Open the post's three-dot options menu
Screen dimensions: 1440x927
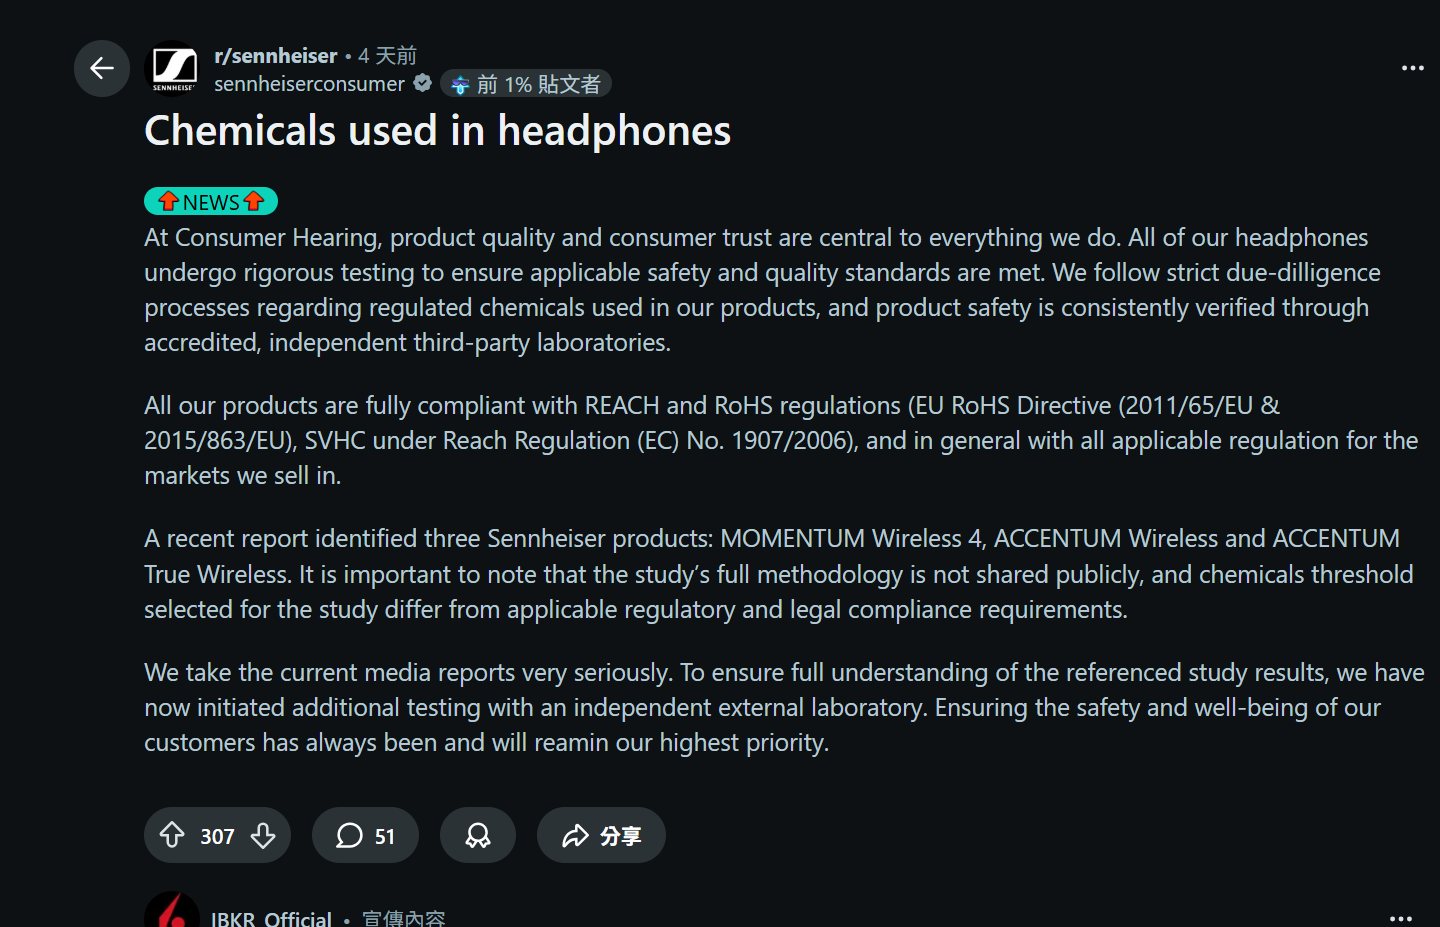pos(1412,68)
